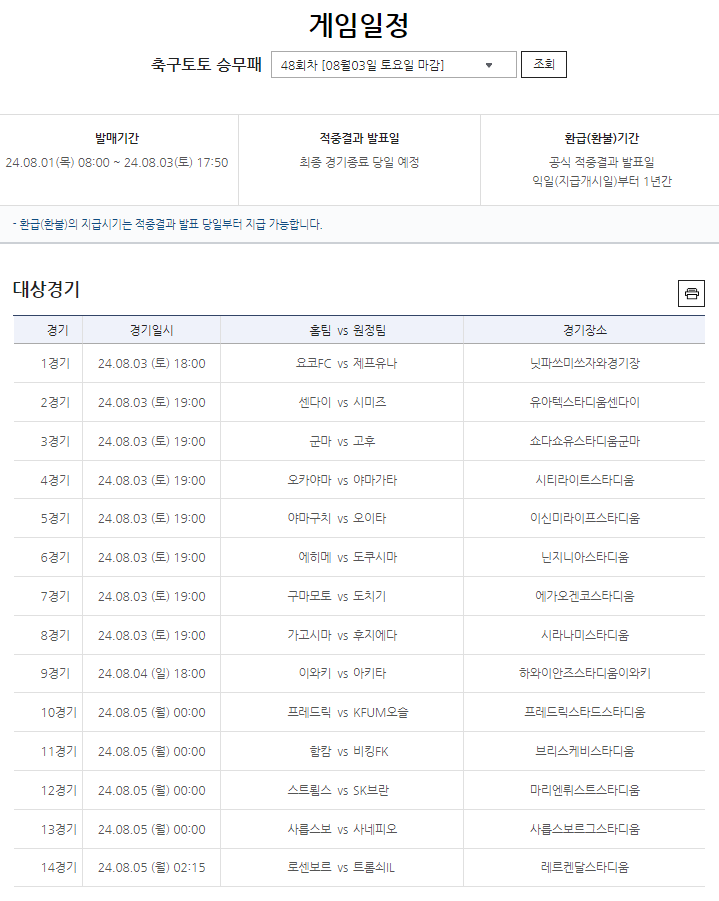Viewport: 719px width, 901px height.
Task: Click 최종 경기종료 당일 예정 text
Action: [359, 163]
